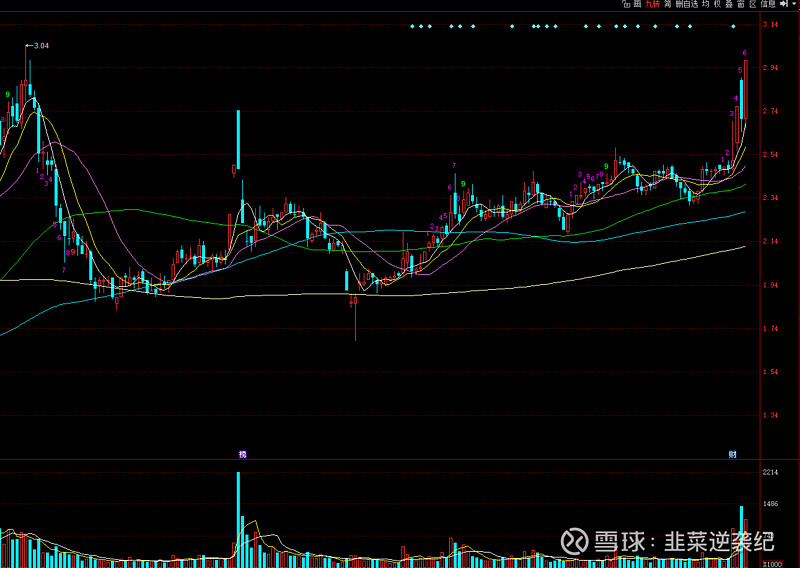Click the 财 marker below the chart
Screen dimensions: 800x568
click(733, 454)
